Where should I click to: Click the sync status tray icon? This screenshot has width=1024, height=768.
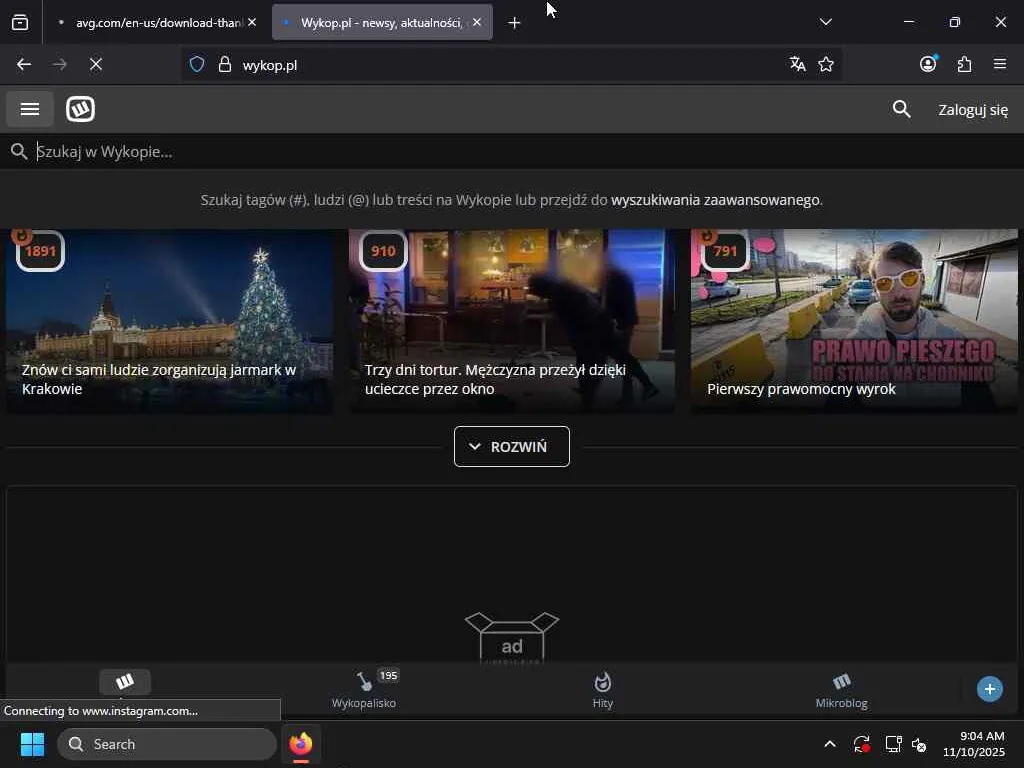pyautogui.click(x=861, y=744)
